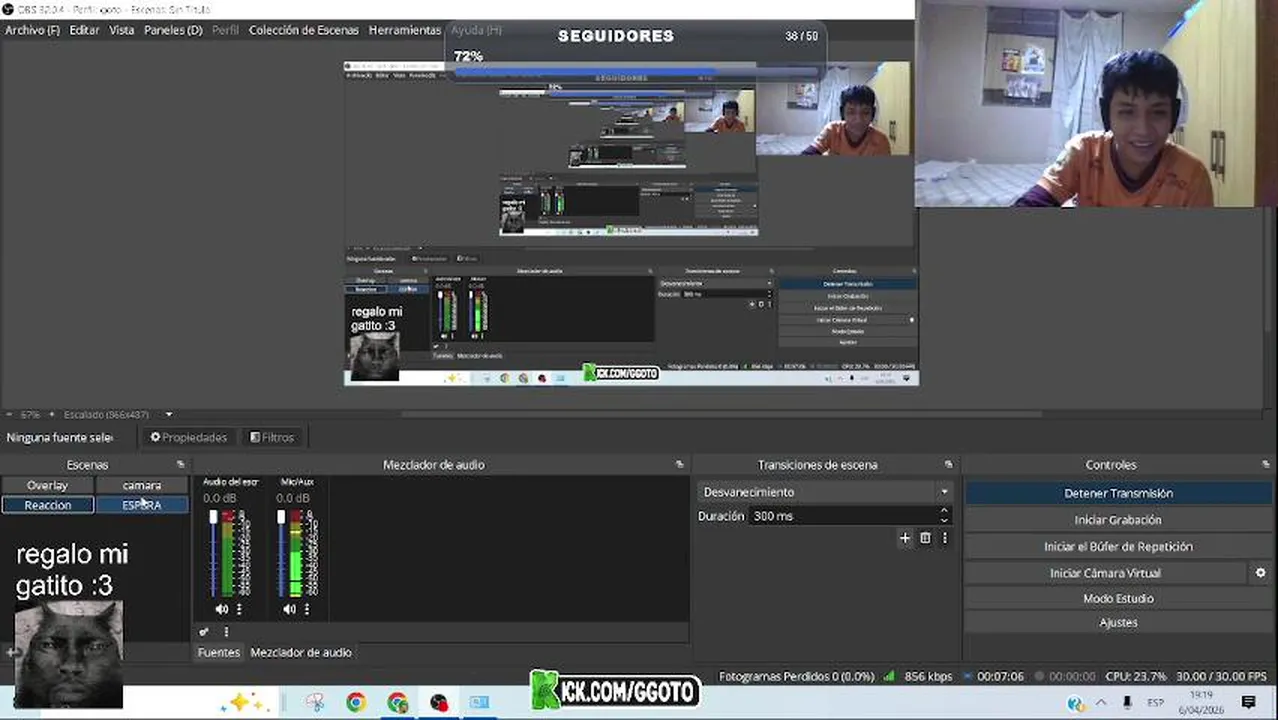Open the Archivo menu

click(x=32, y=30)
